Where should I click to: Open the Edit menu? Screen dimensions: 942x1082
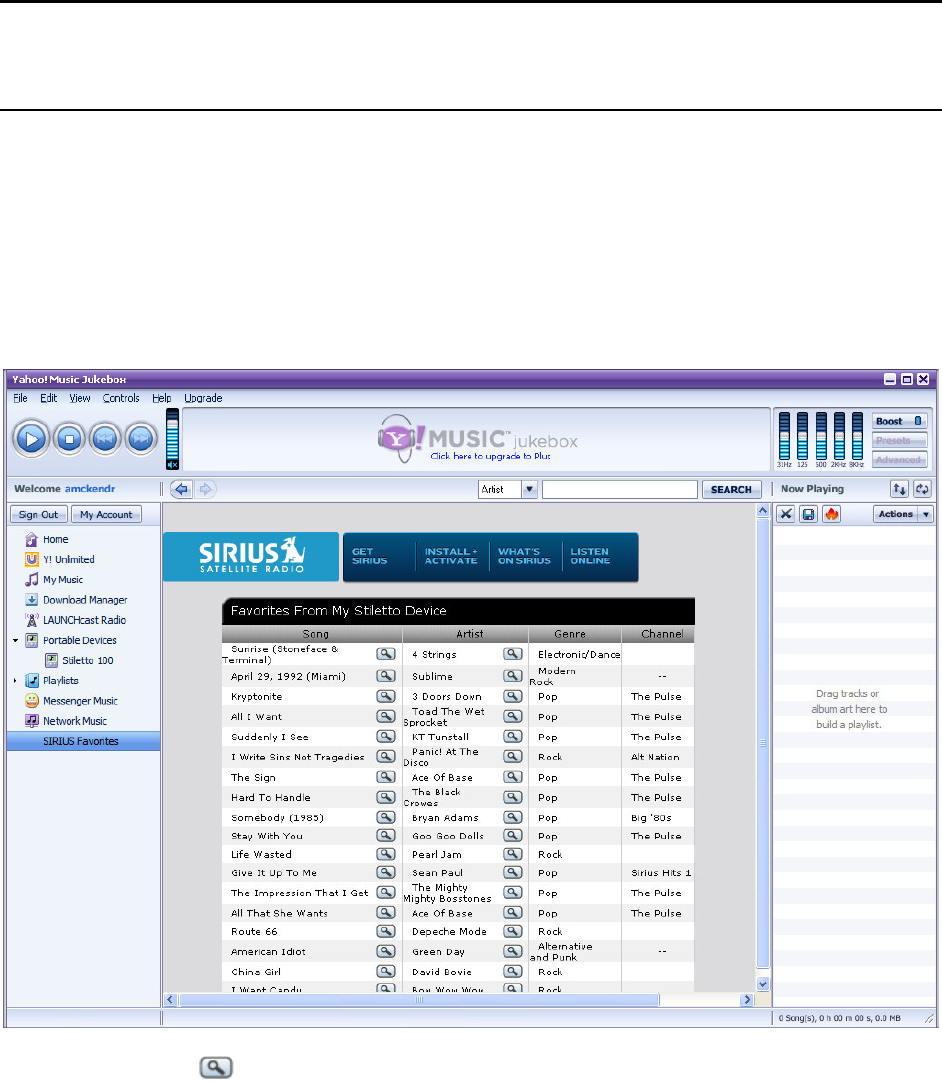pos(48,398)
